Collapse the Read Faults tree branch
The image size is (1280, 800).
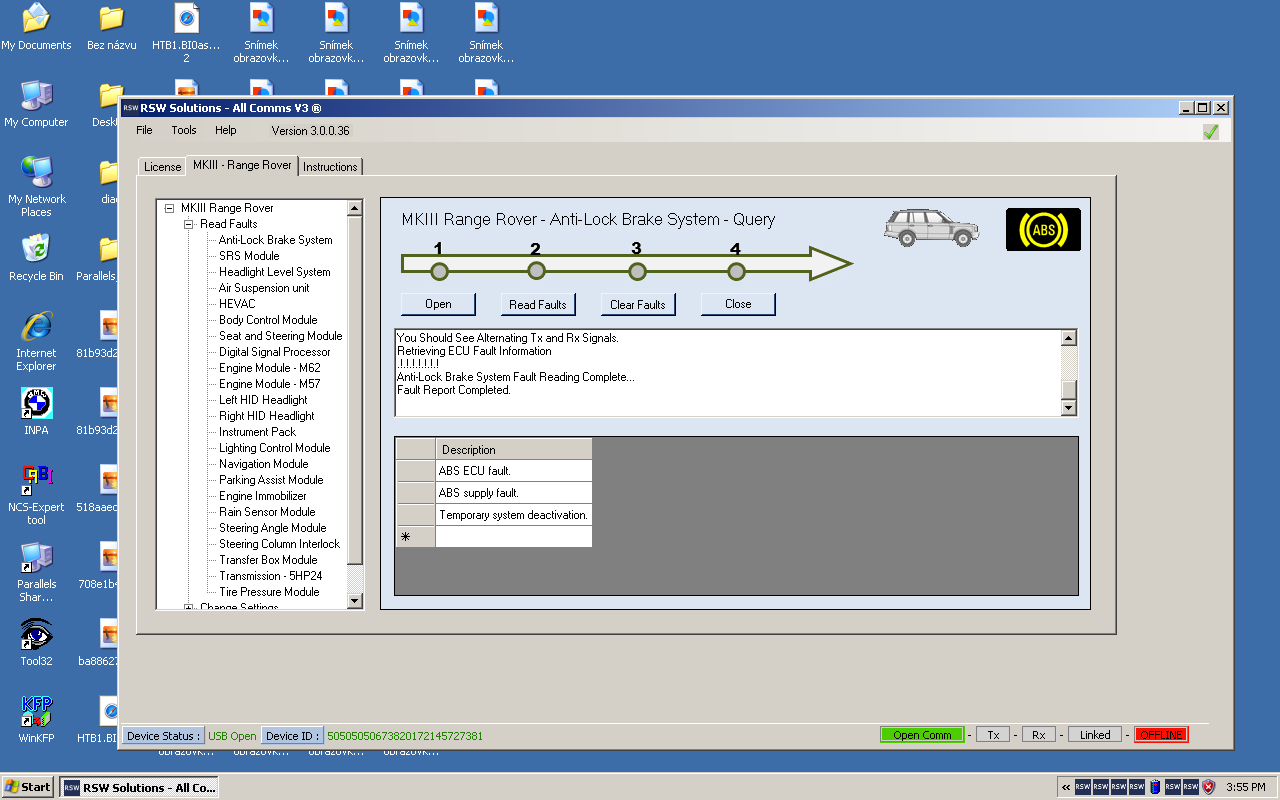click(188, 224)
